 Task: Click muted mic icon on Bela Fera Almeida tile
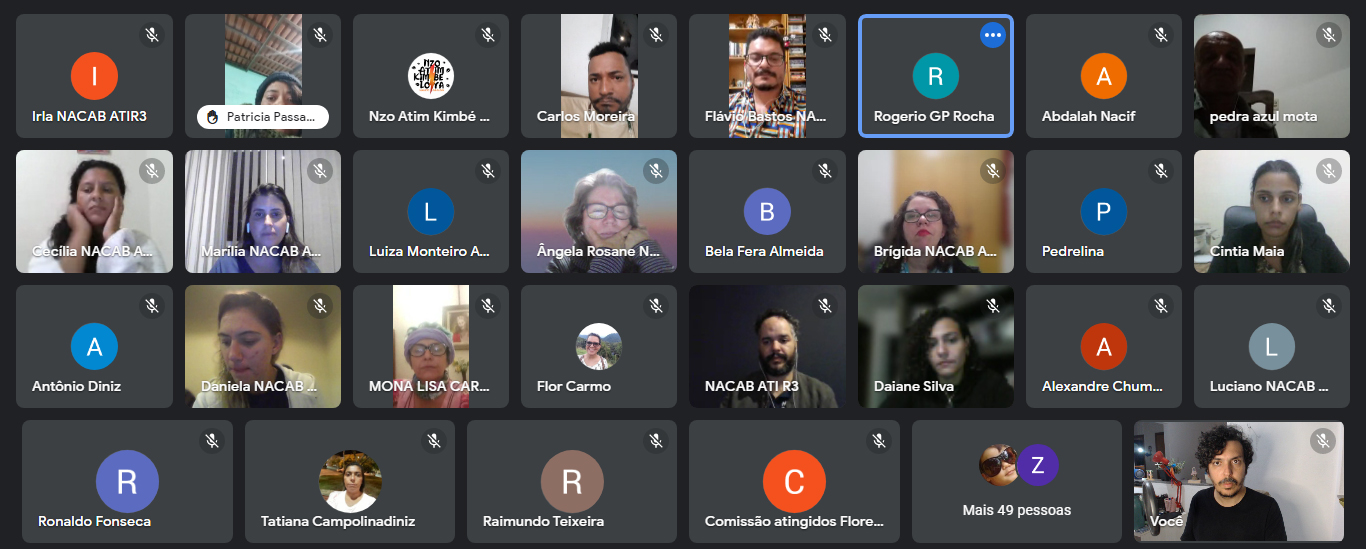(x=824, y=171)
